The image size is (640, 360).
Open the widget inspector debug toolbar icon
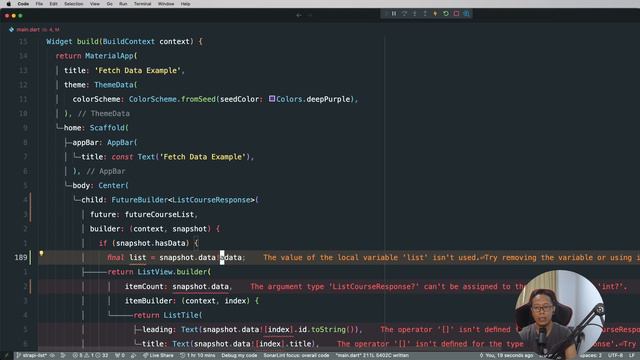point(466,13)
